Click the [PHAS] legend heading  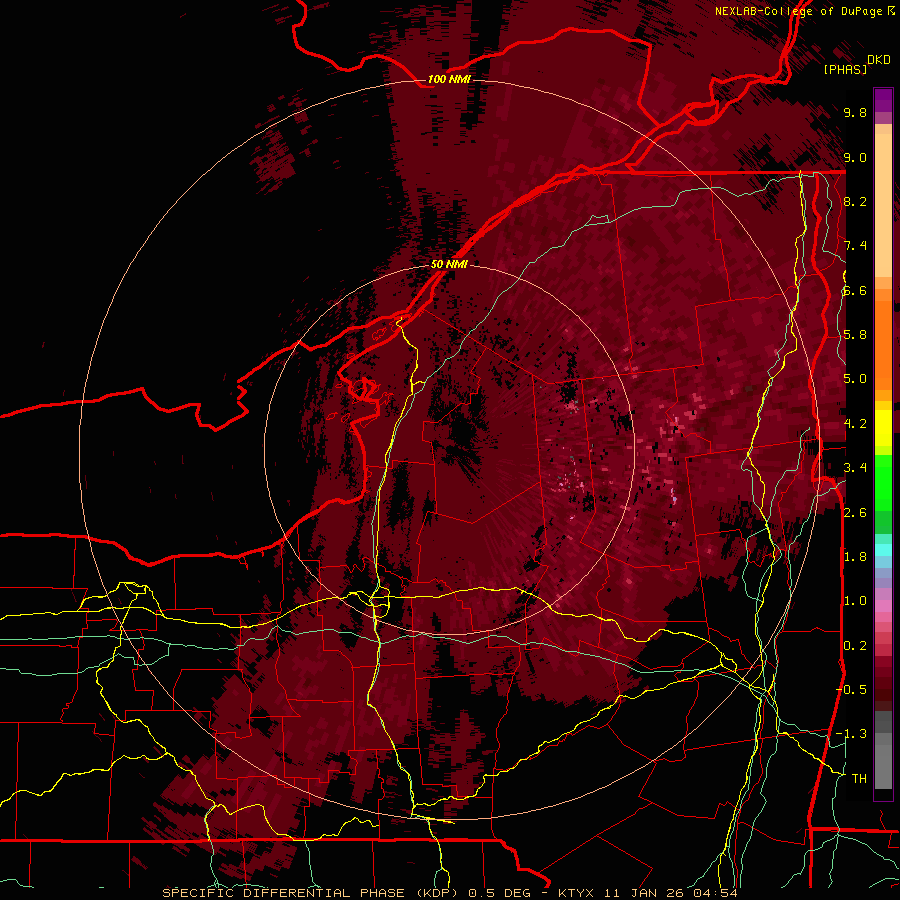pyautogui.click(x=845, y=70)
